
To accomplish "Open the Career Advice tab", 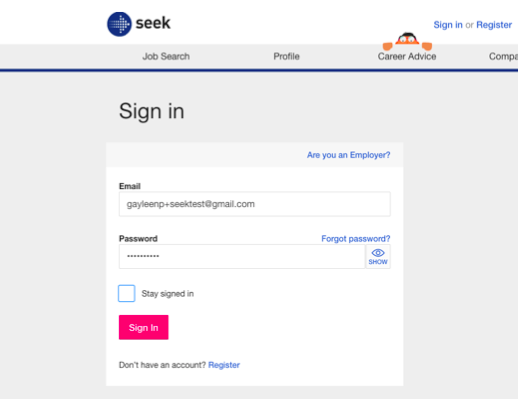I will tap(407, 57).
